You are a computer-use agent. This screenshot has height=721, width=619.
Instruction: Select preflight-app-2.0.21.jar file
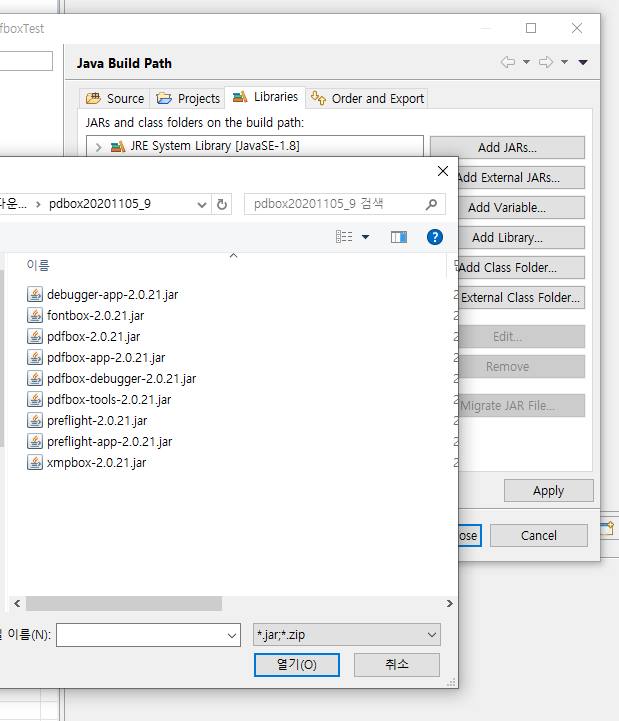[109, 442]
